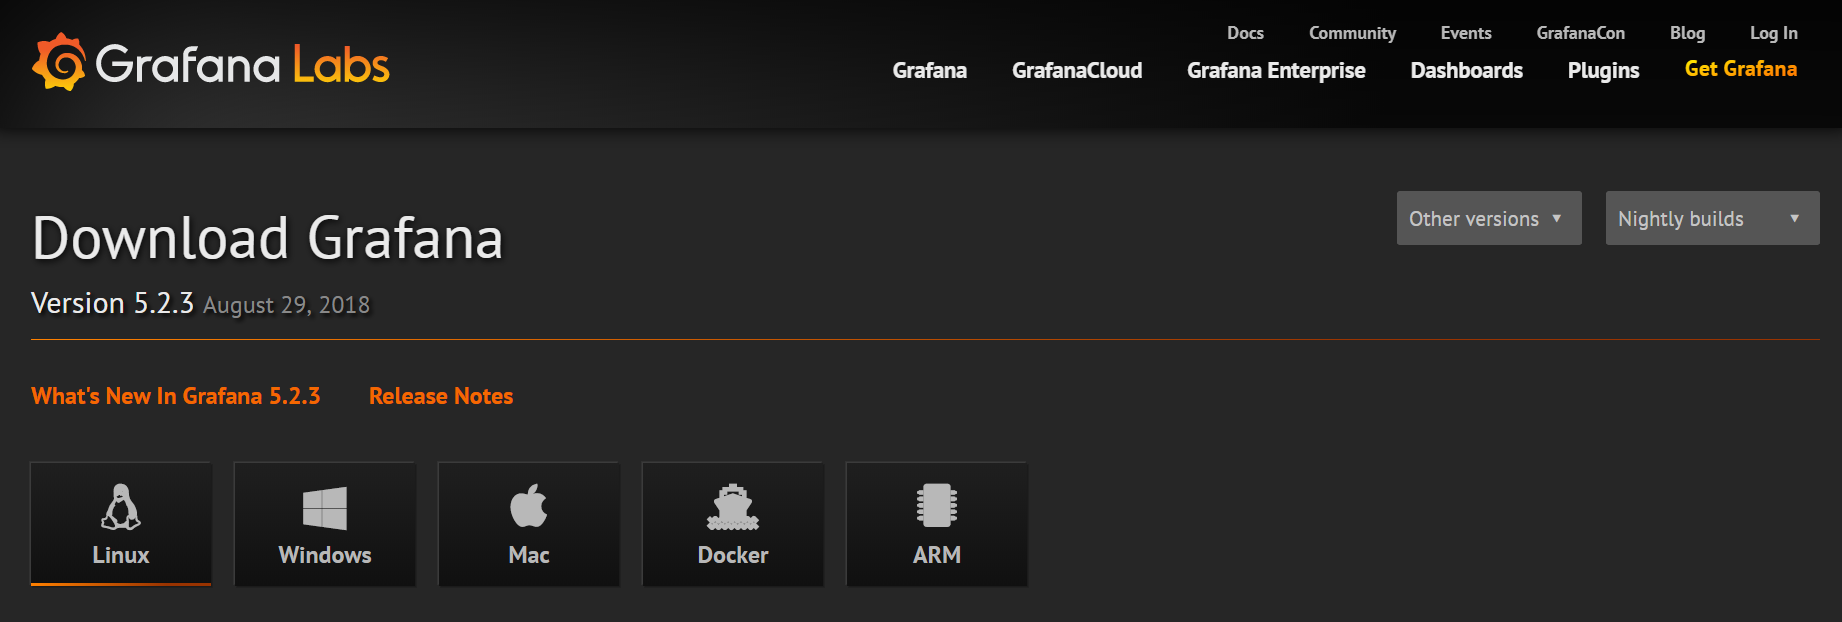Click the Grafana Labs wordmark text
1842x622 pixels.
(x=243, y=65)
